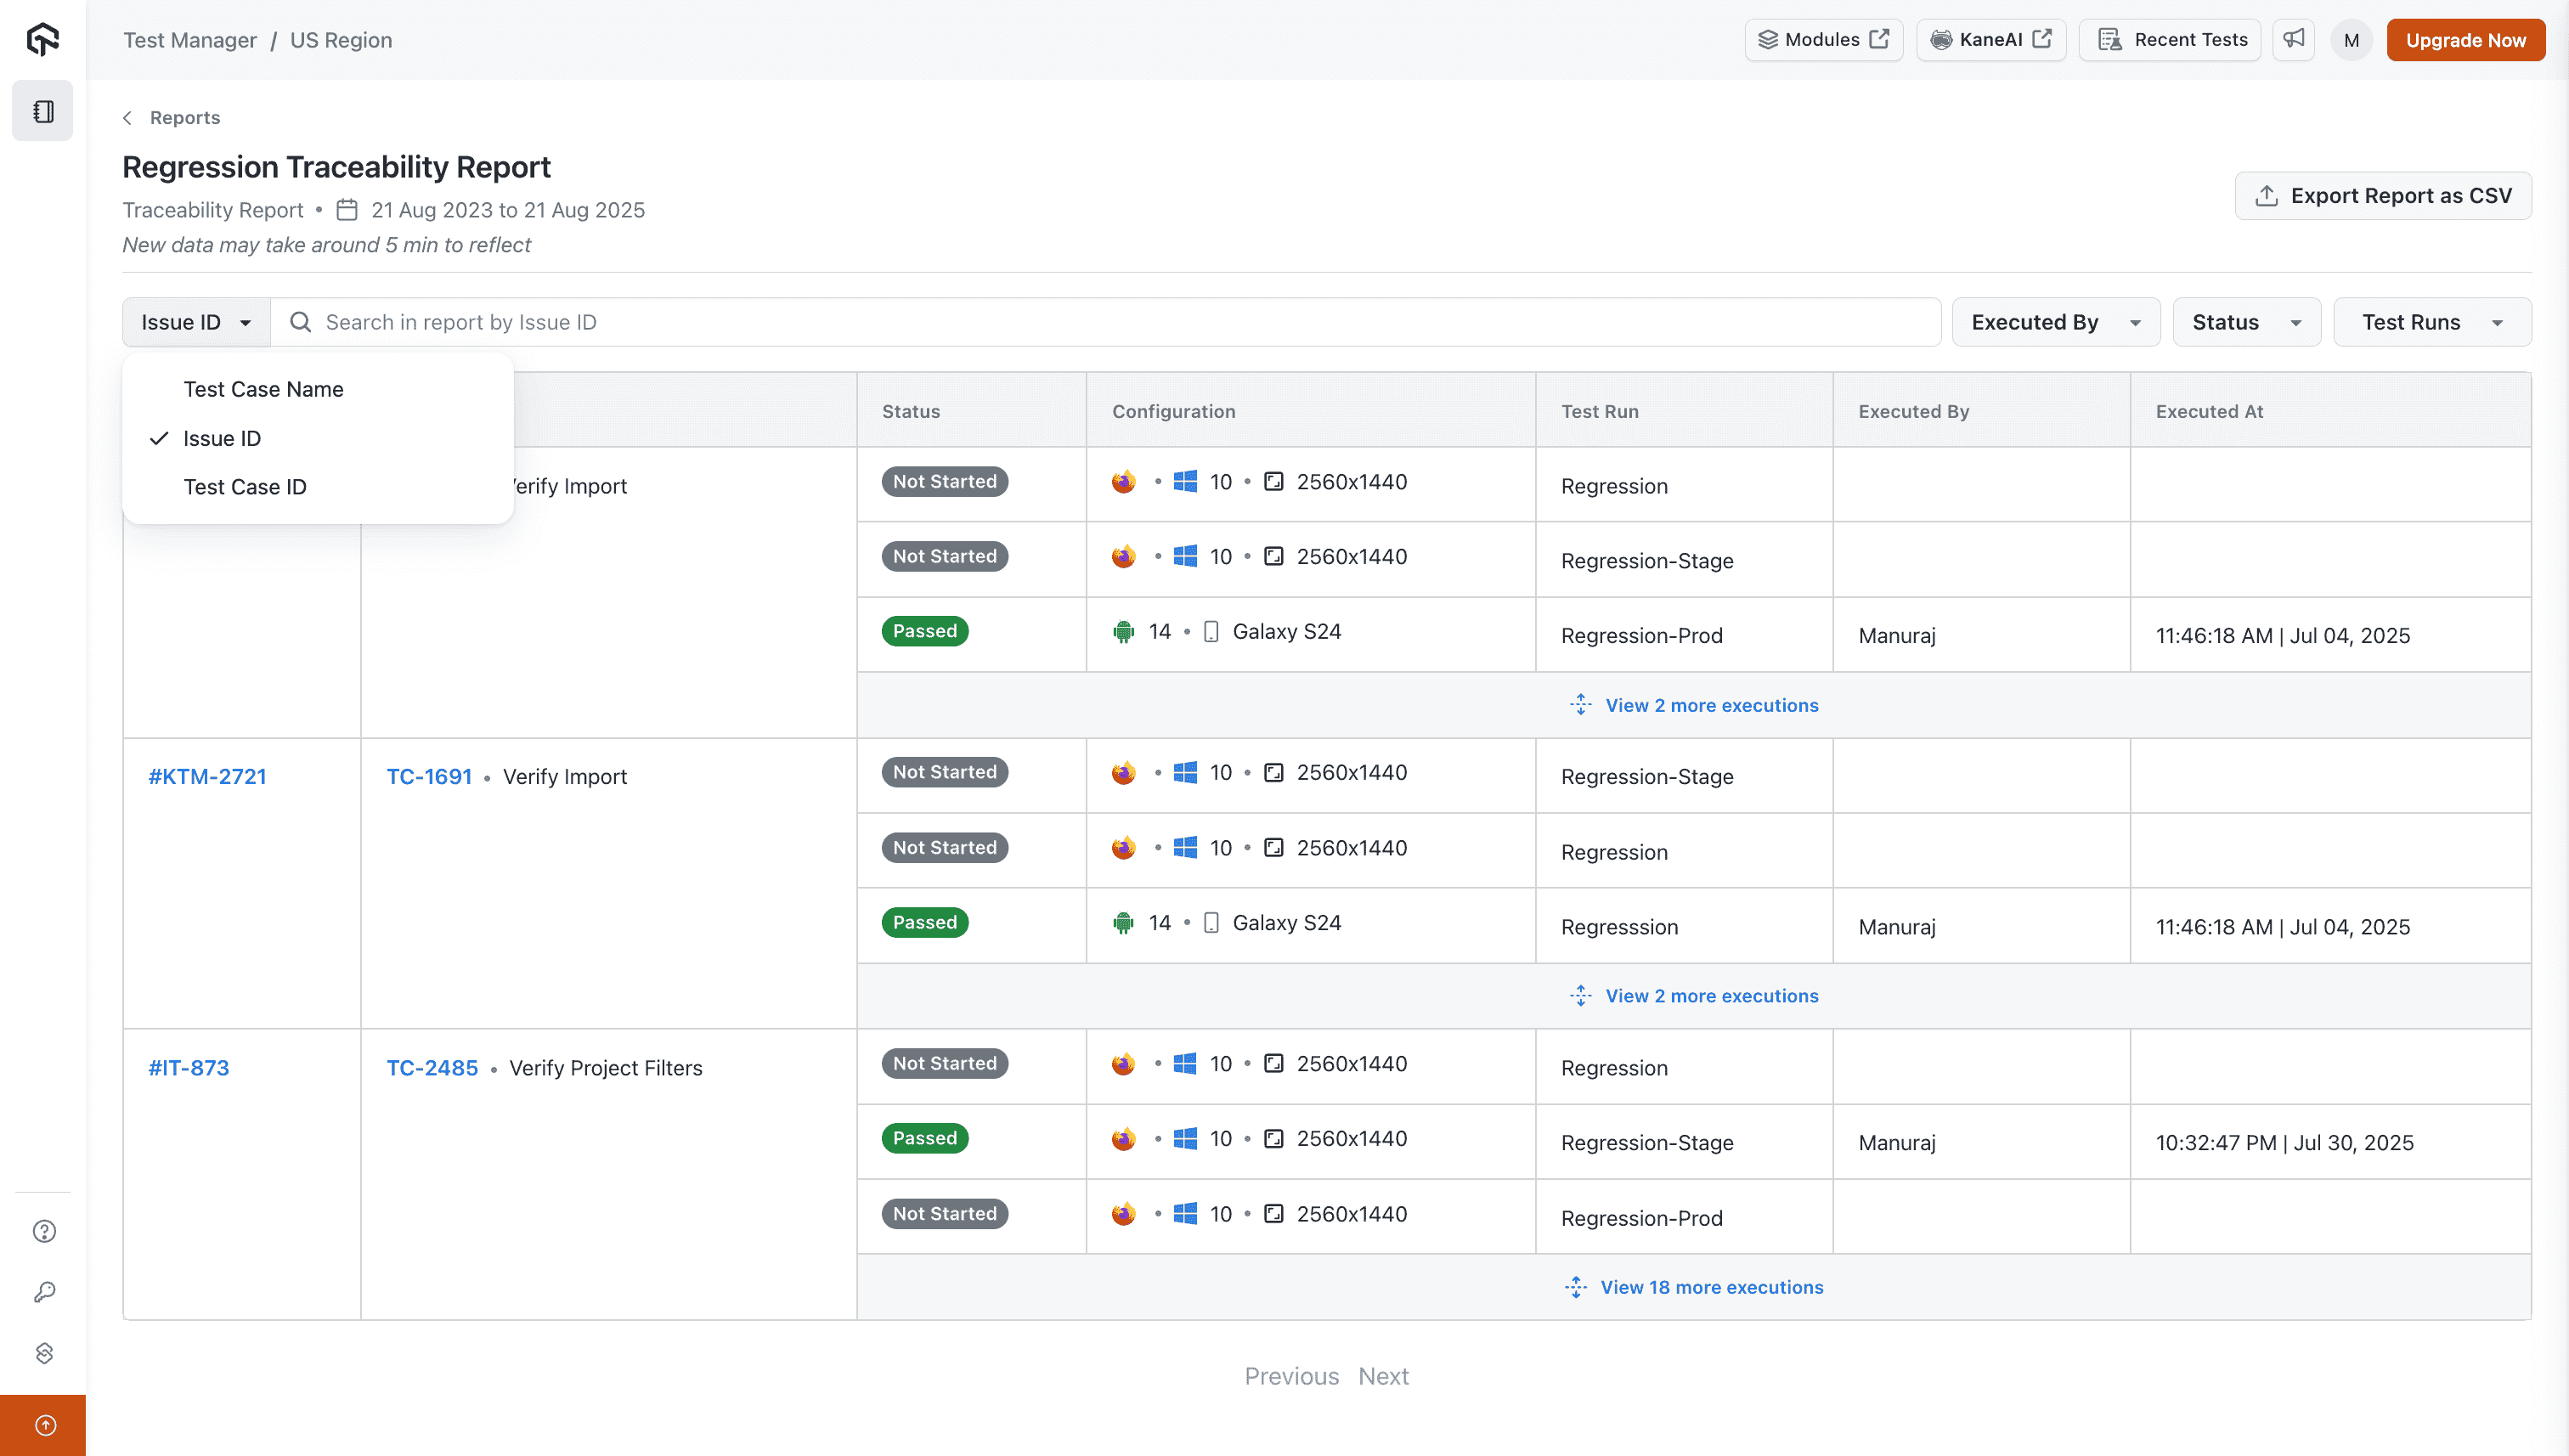Click the Modules layers icon

coord(1768,39)
